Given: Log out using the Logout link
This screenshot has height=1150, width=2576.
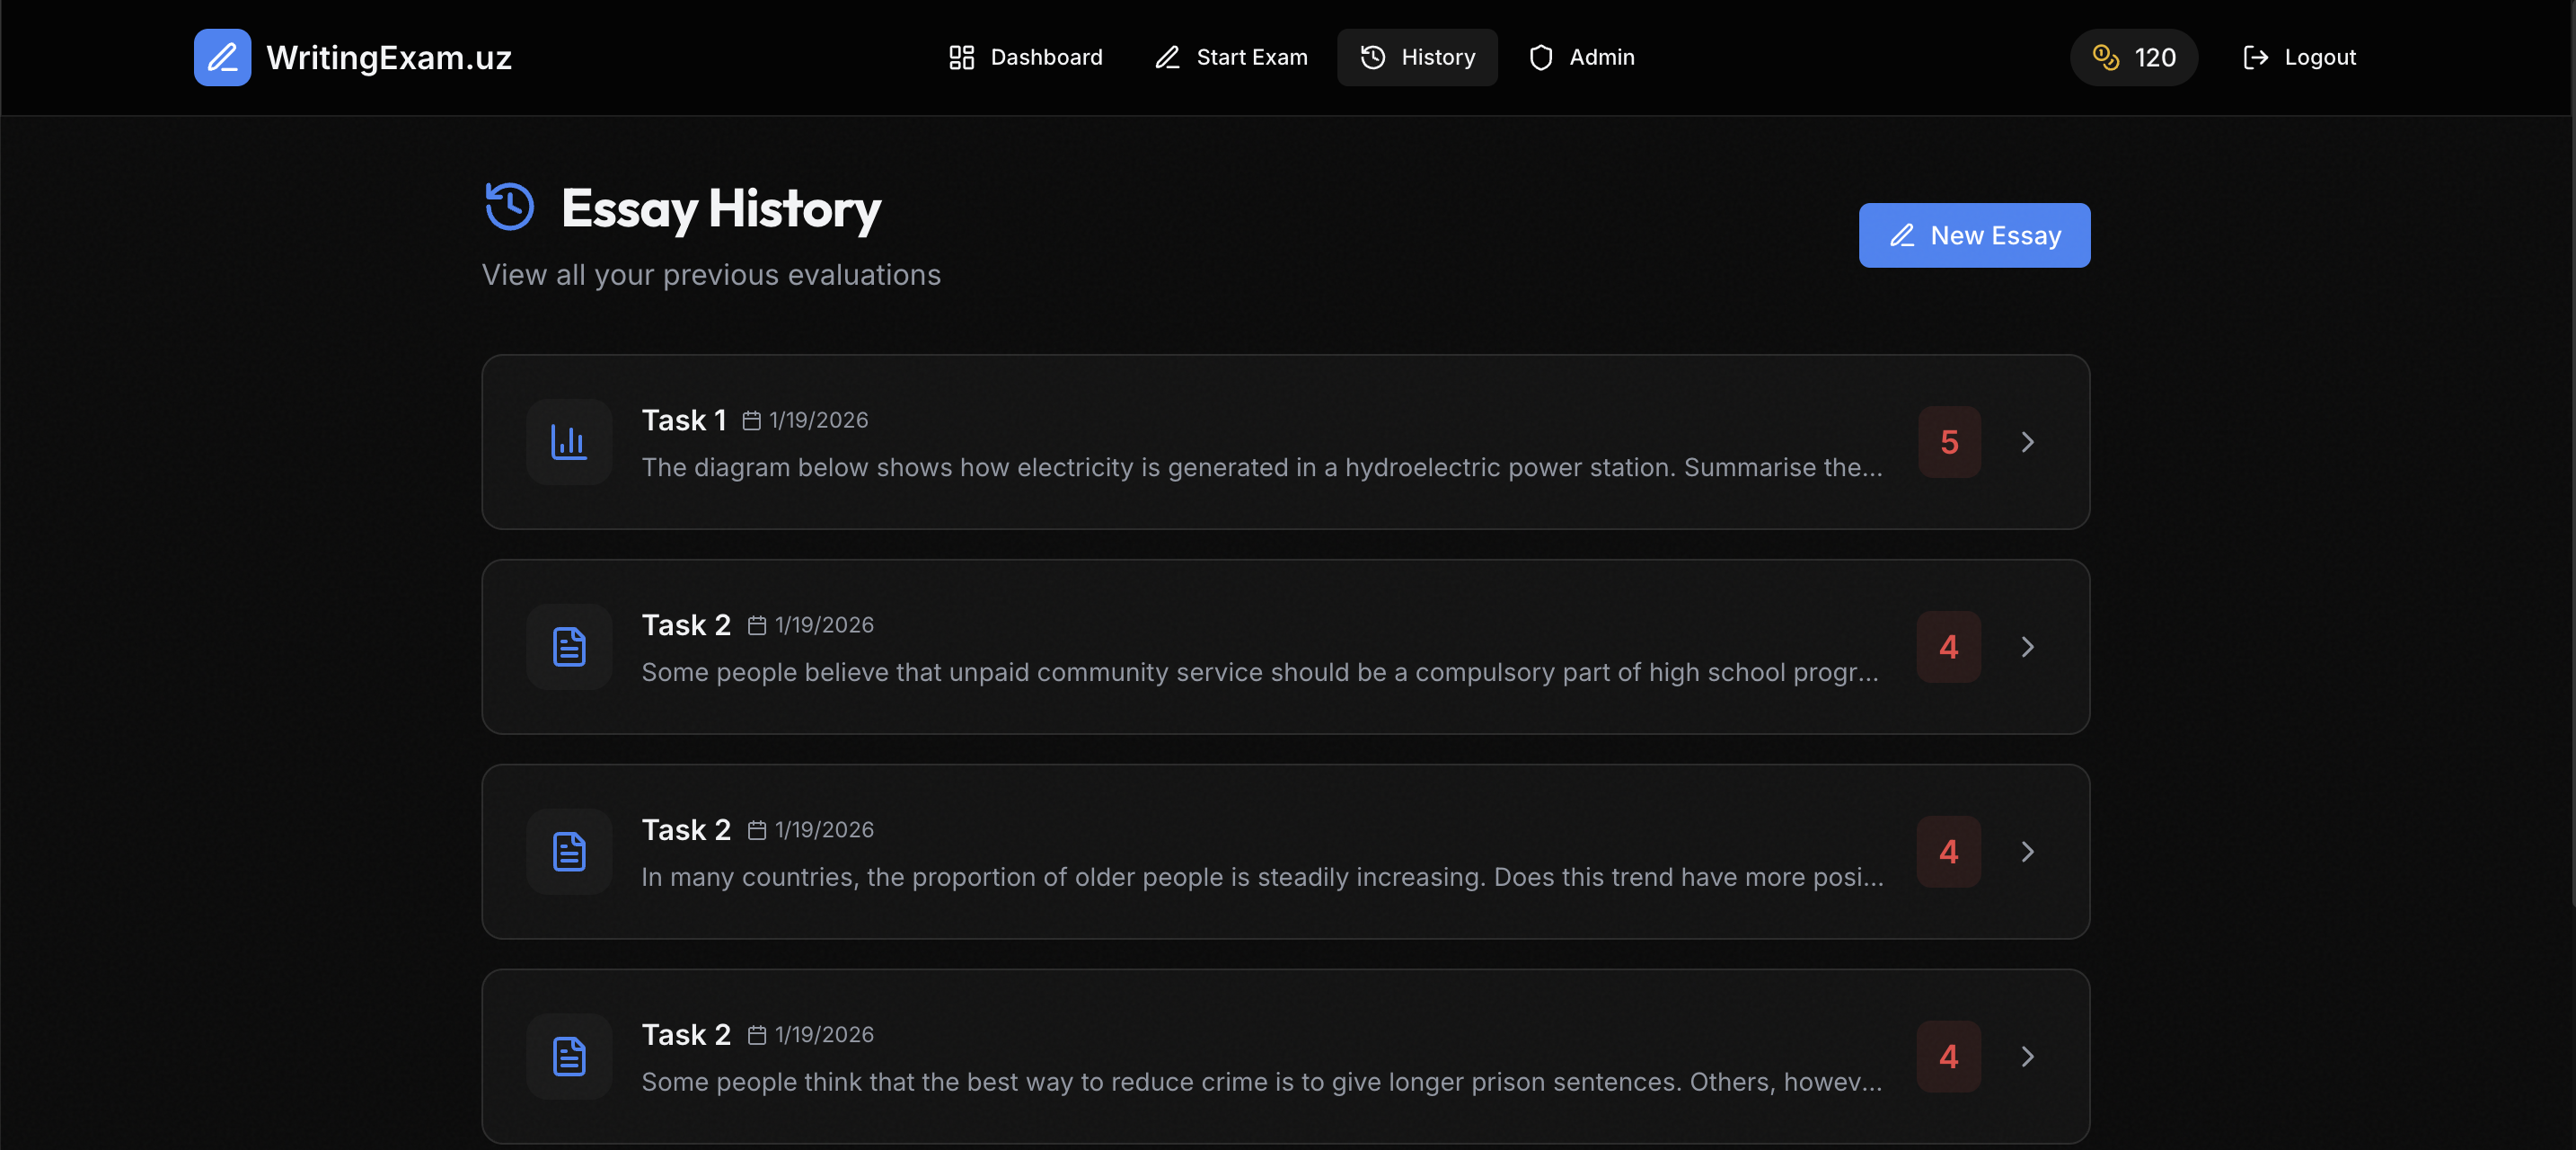Looking at the screenshot, I should point(2299,57).
